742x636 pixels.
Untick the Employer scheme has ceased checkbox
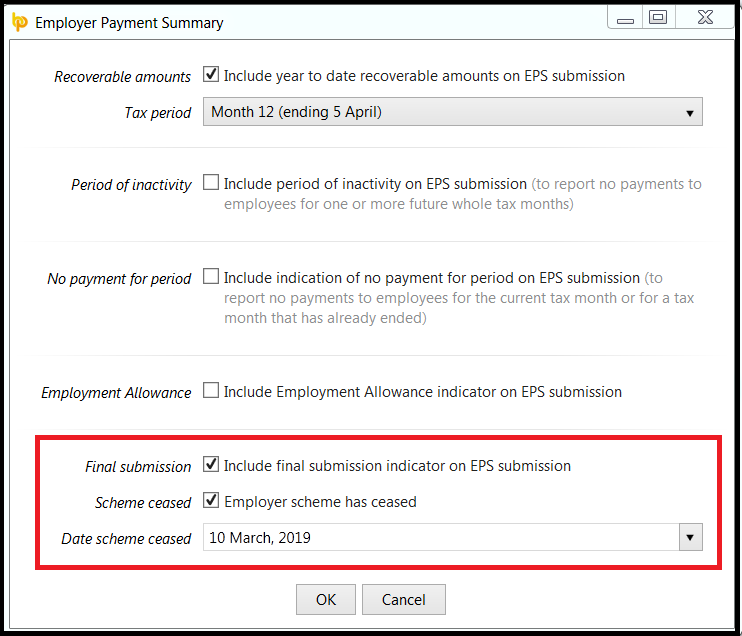click(211, 500)
